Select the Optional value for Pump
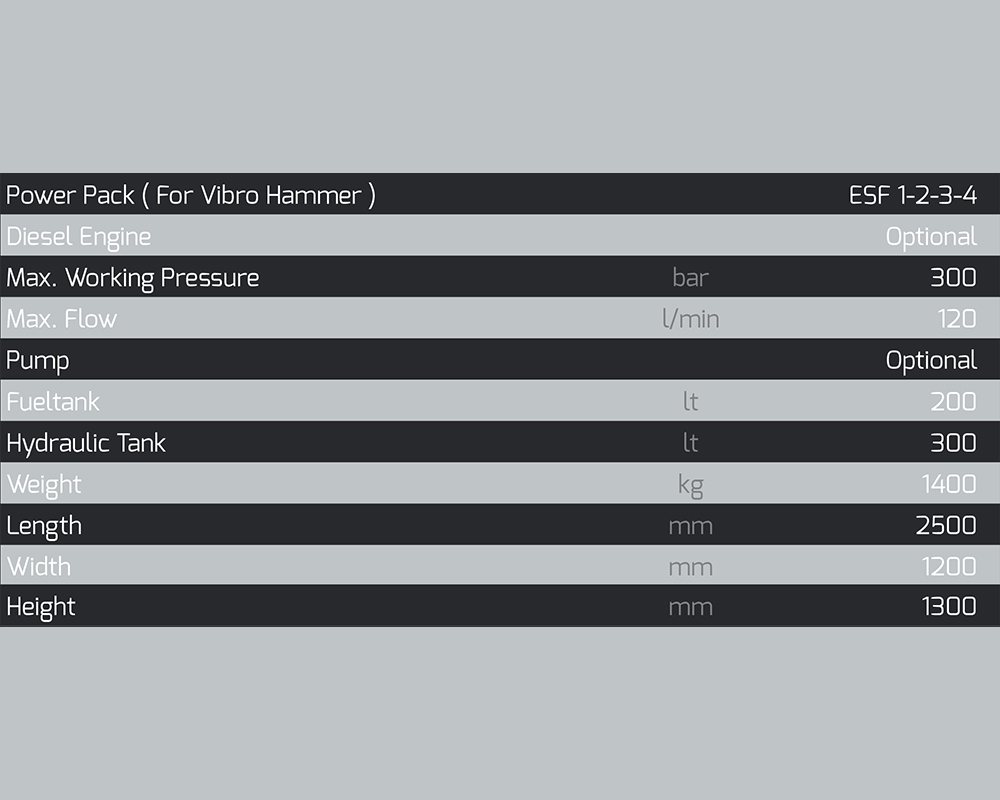Screen dimensions: 1000x800 [x=931, y=360]
